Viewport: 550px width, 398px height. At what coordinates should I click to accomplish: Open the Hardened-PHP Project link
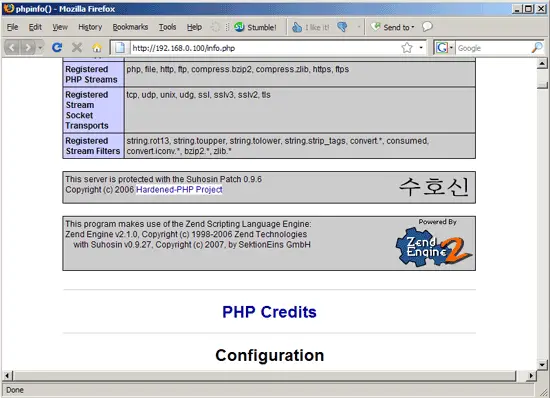[x=179, y=190]
